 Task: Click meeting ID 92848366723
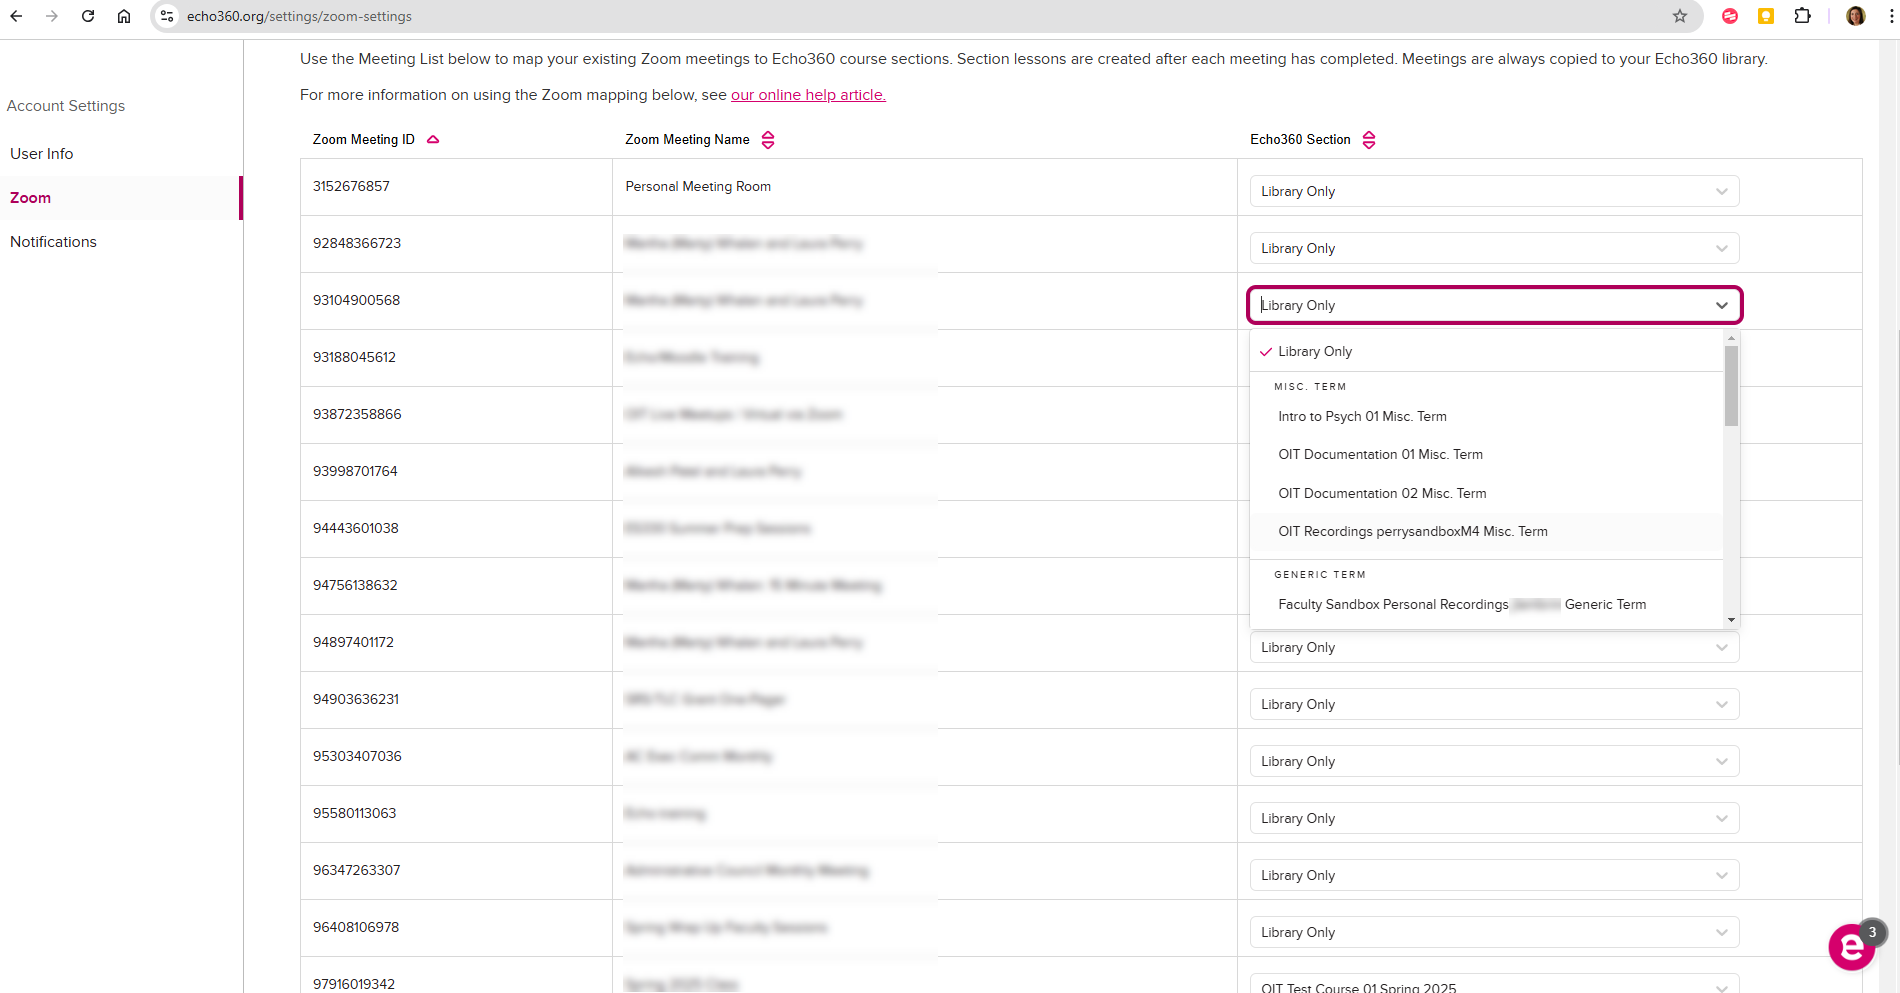click(357, 243)
